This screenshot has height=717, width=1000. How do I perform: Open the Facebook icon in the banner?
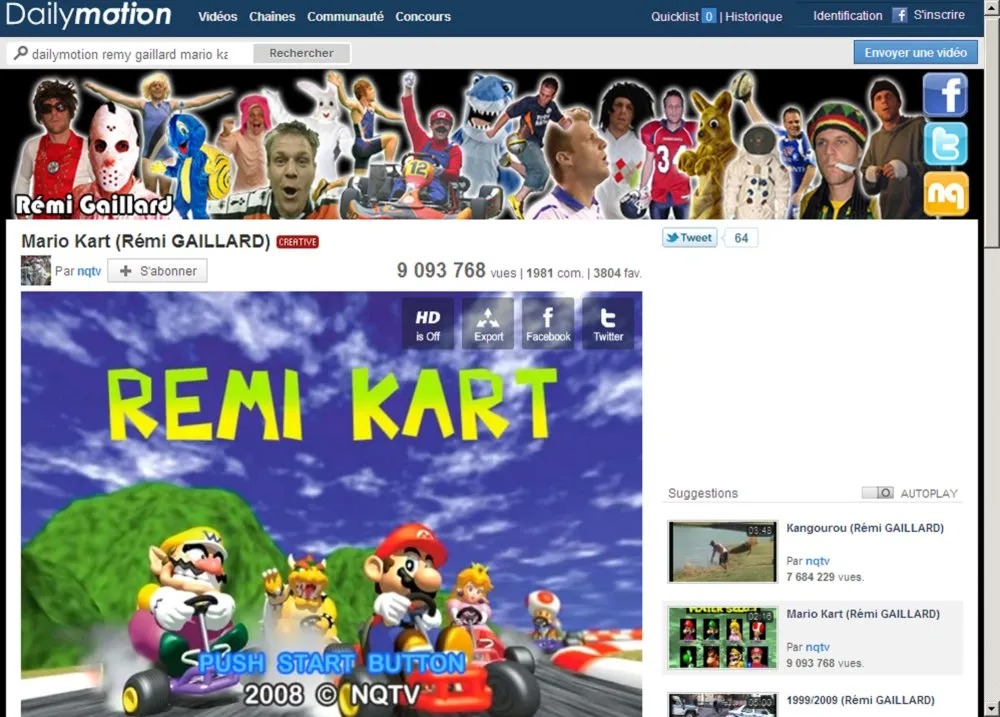(x=945, y=94)
